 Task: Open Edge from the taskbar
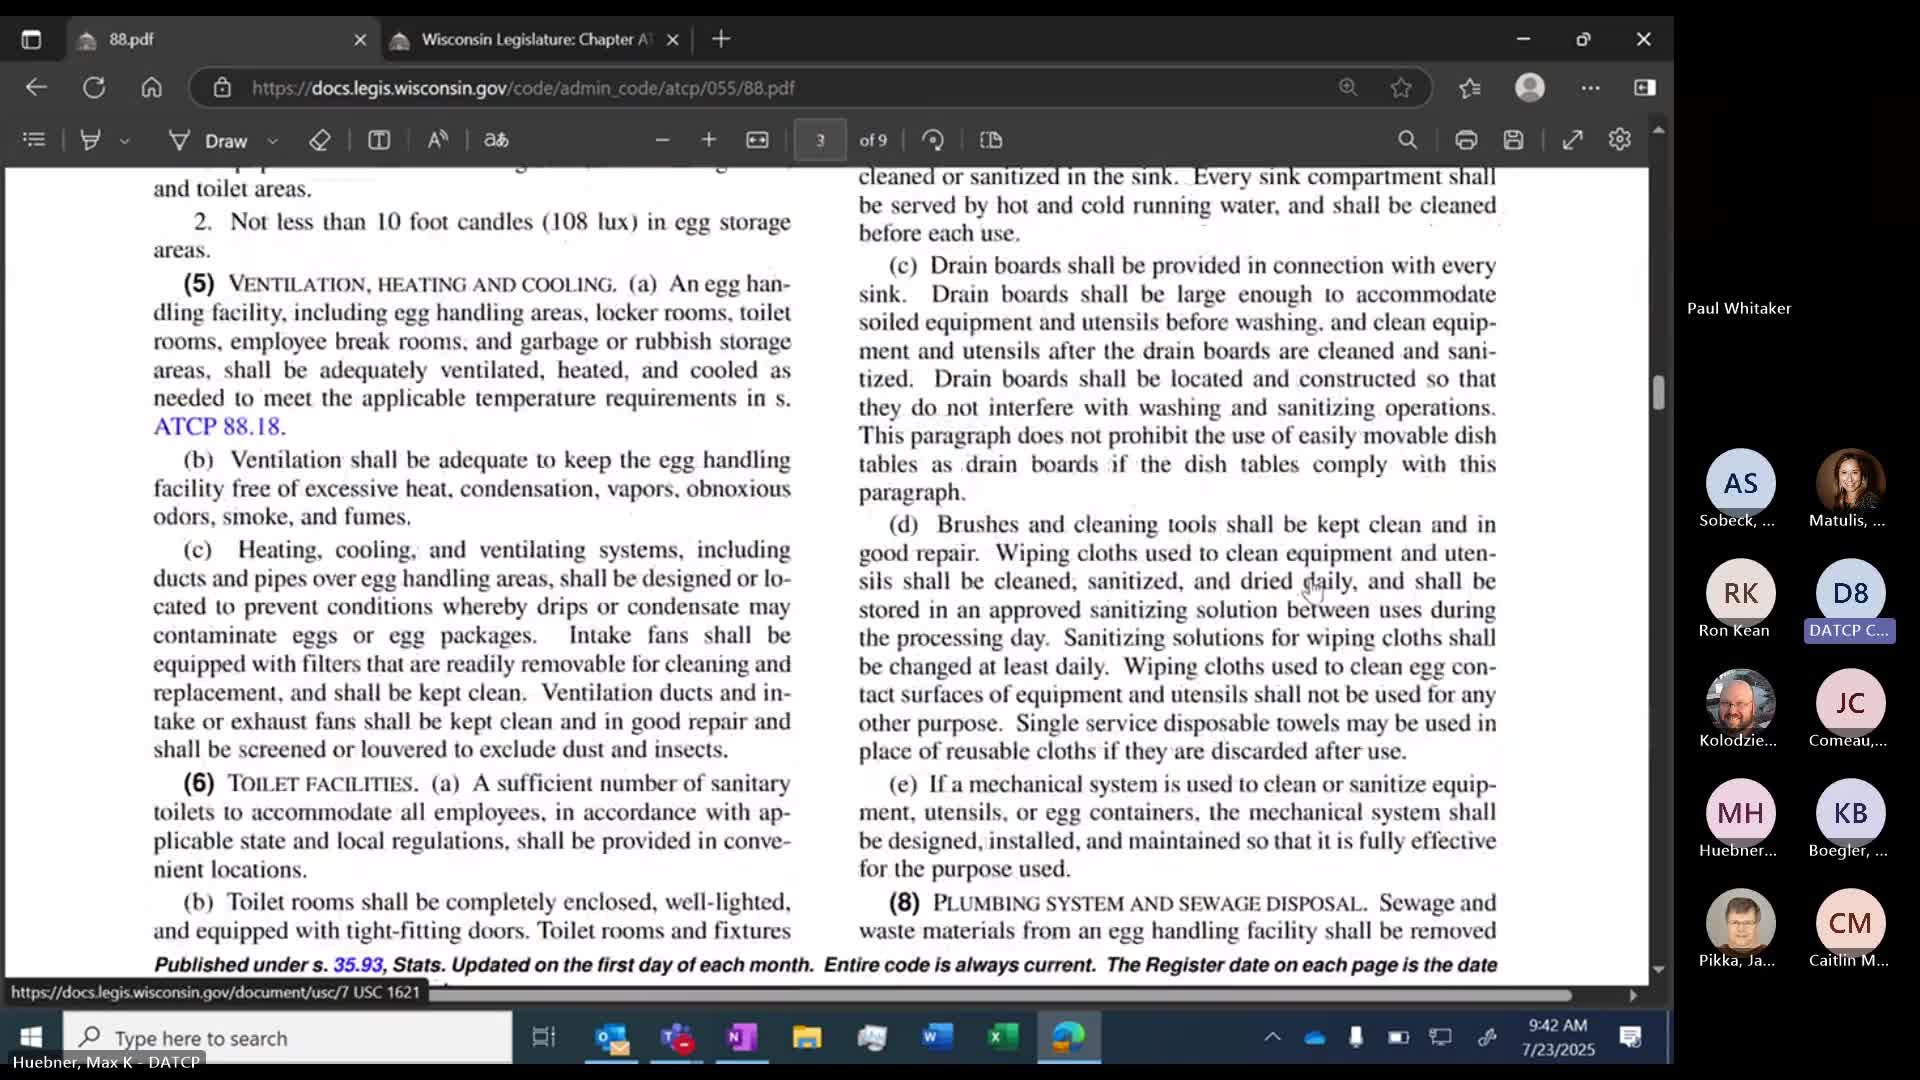1068,1038
